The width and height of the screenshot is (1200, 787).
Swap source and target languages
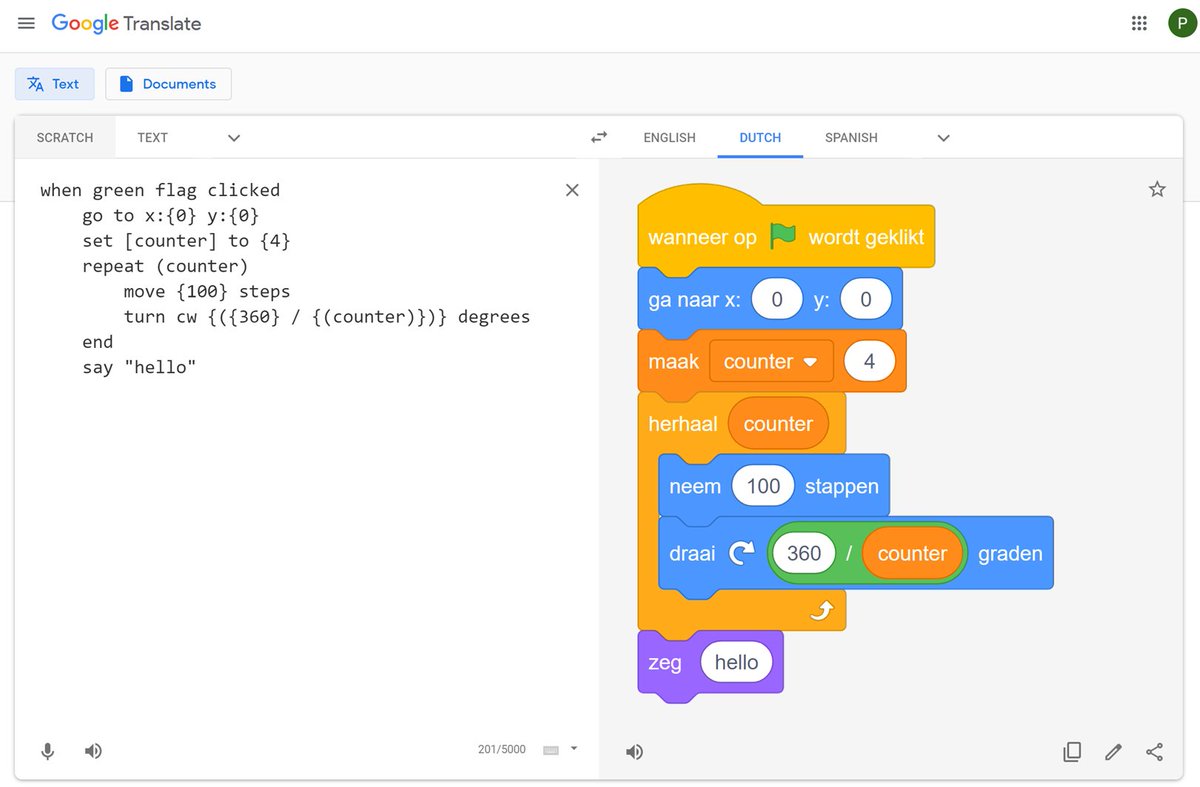click(599, 138)
